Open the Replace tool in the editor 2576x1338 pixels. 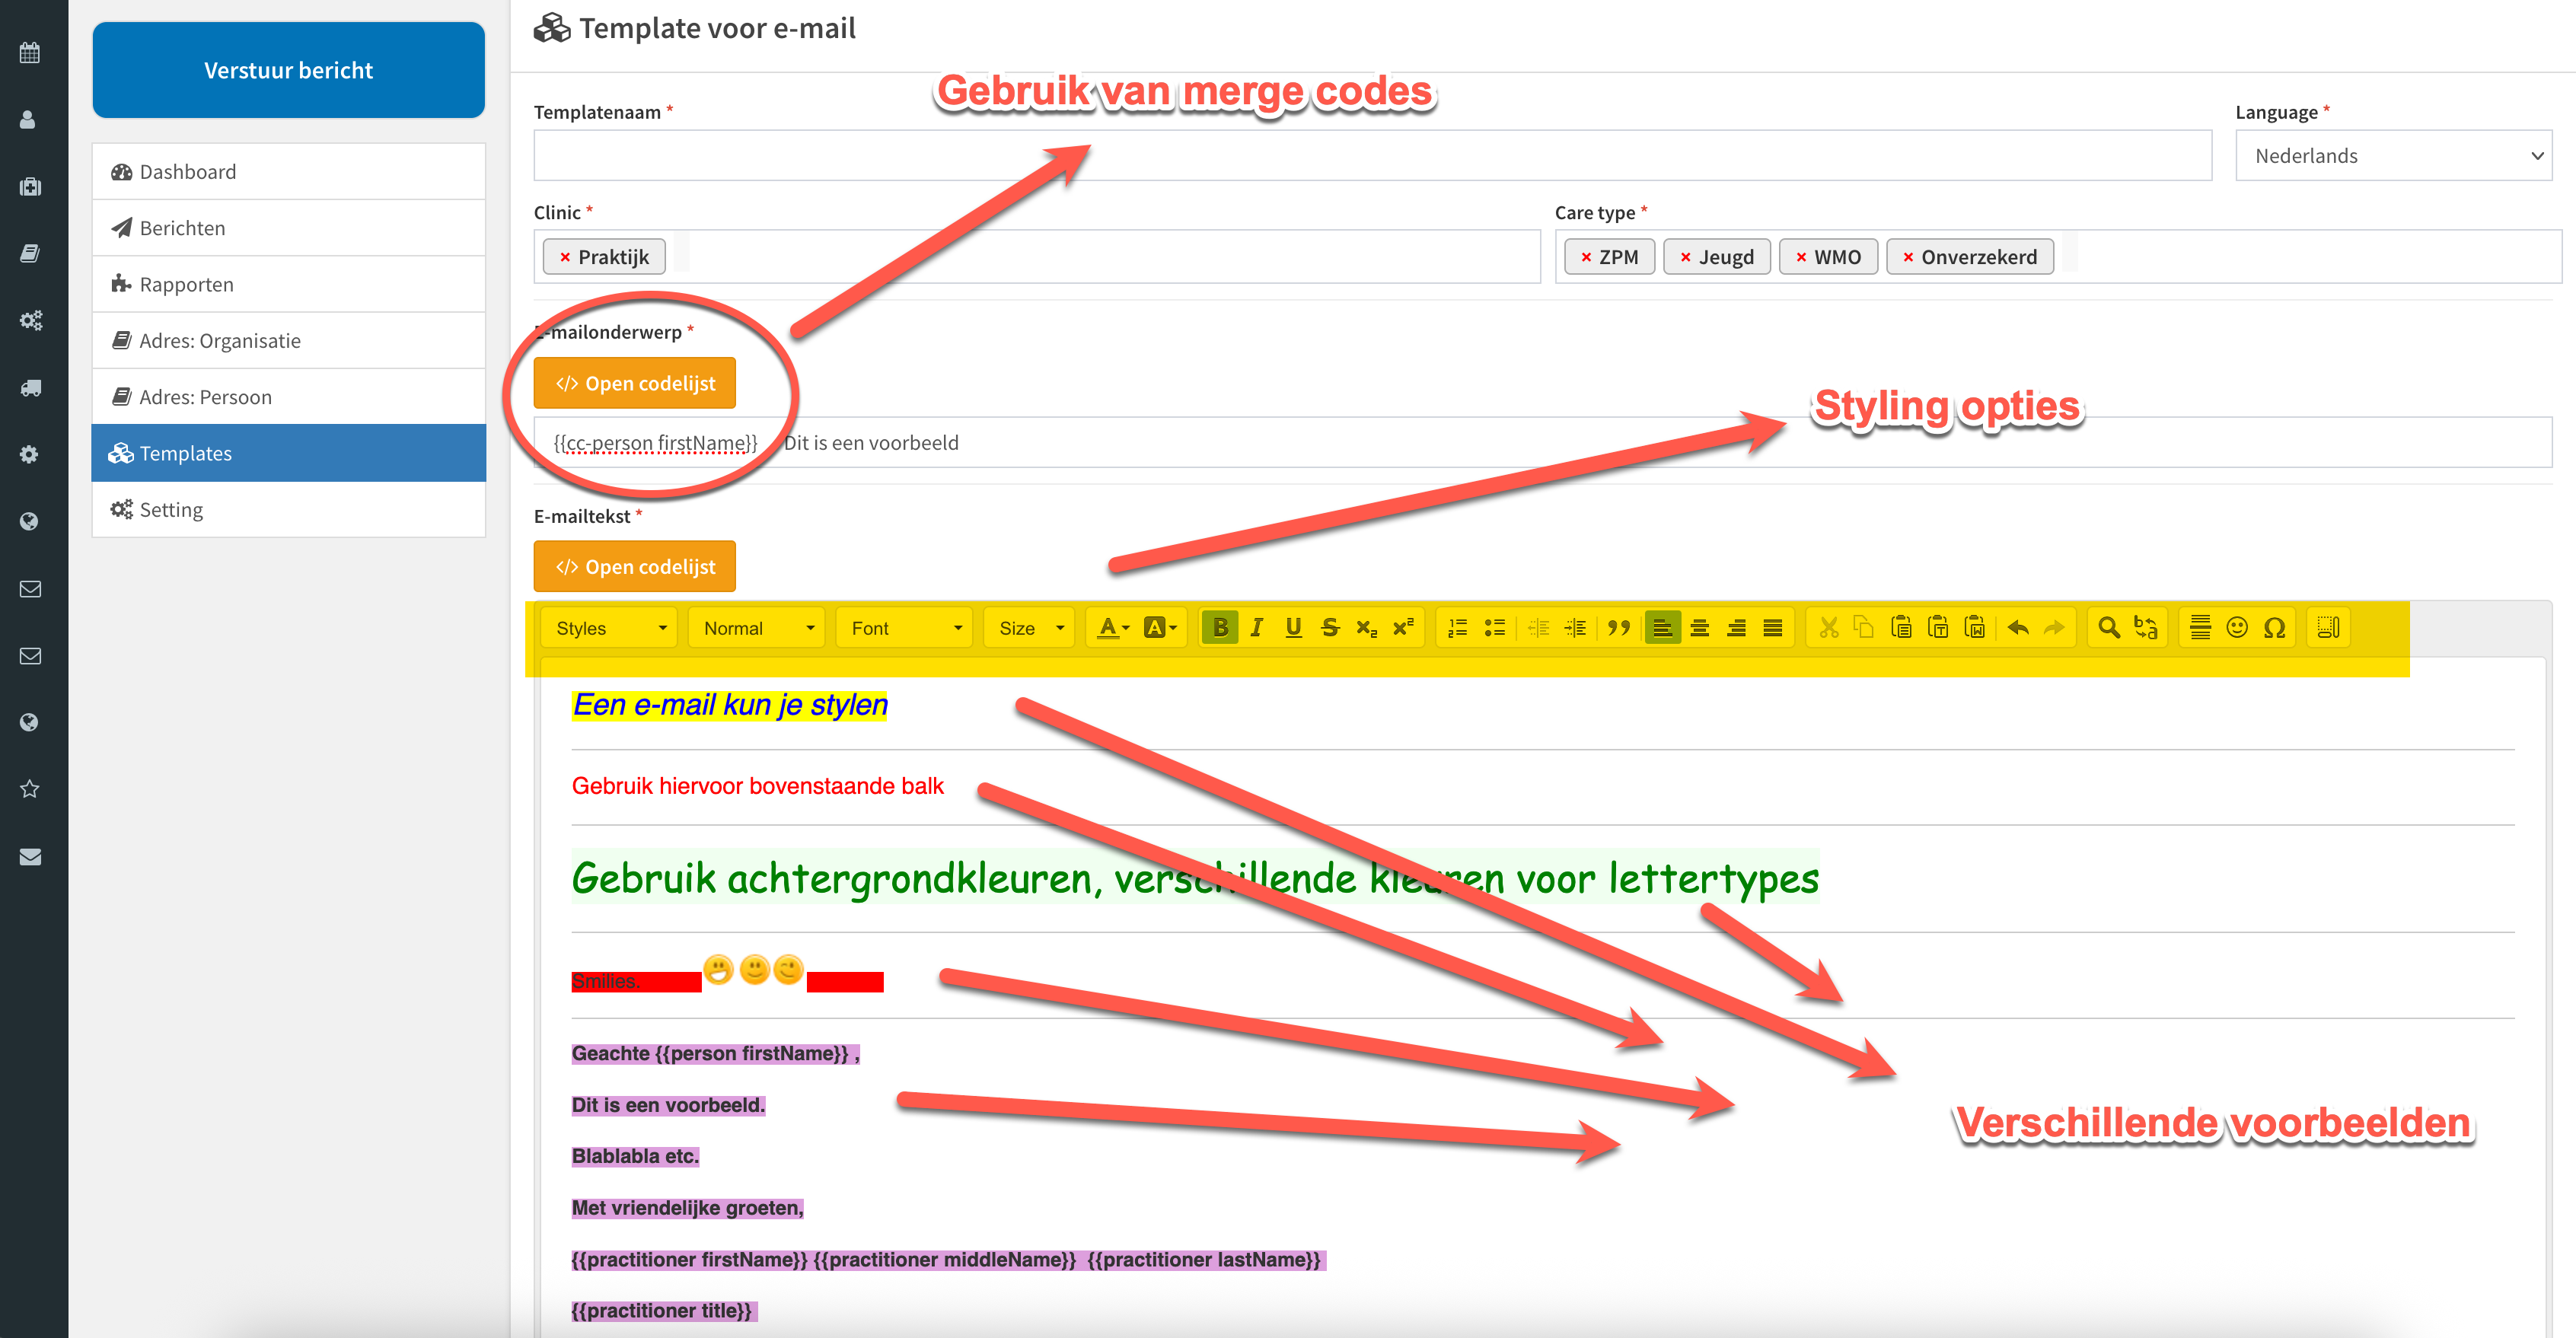tap(2146, 628)
